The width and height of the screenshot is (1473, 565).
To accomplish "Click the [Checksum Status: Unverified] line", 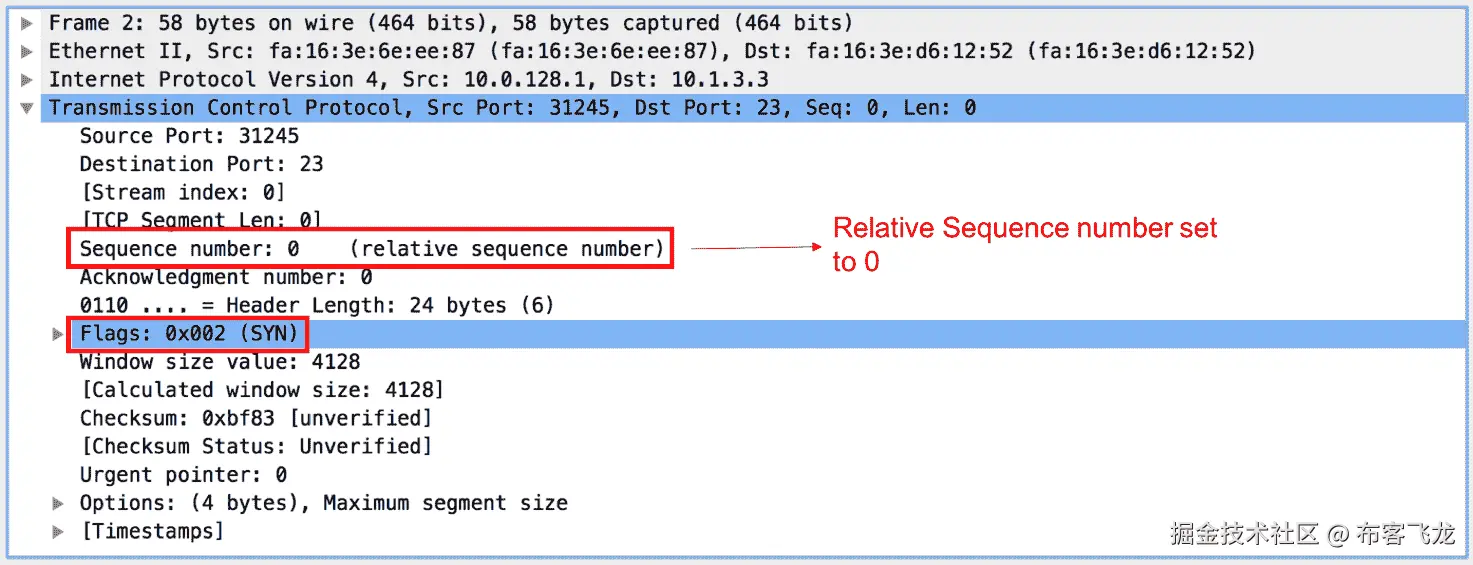I will tap(255, 446).
